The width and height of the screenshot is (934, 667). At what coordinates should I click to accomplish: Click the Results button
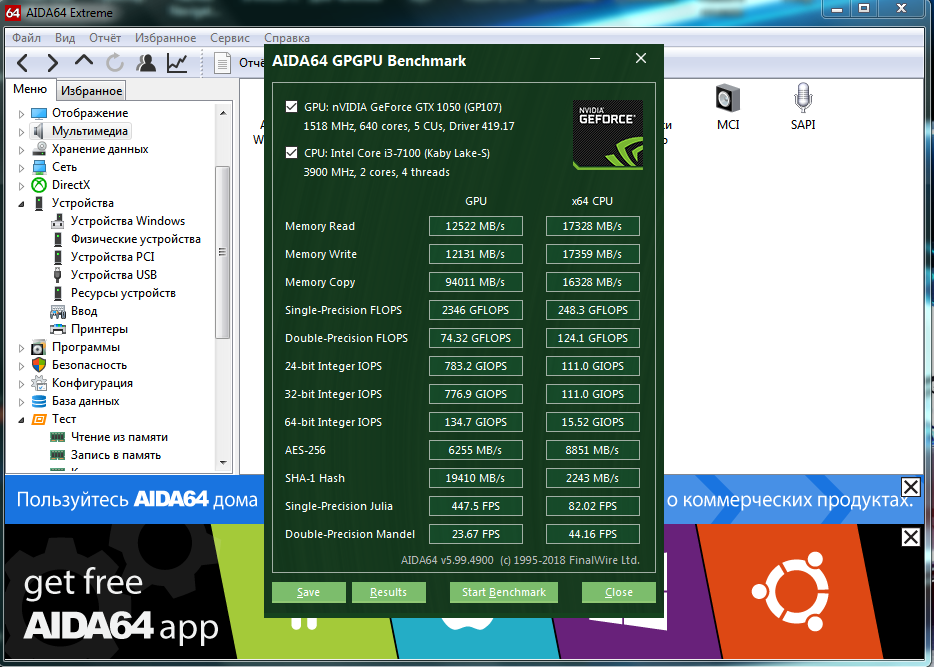point(388,592)
